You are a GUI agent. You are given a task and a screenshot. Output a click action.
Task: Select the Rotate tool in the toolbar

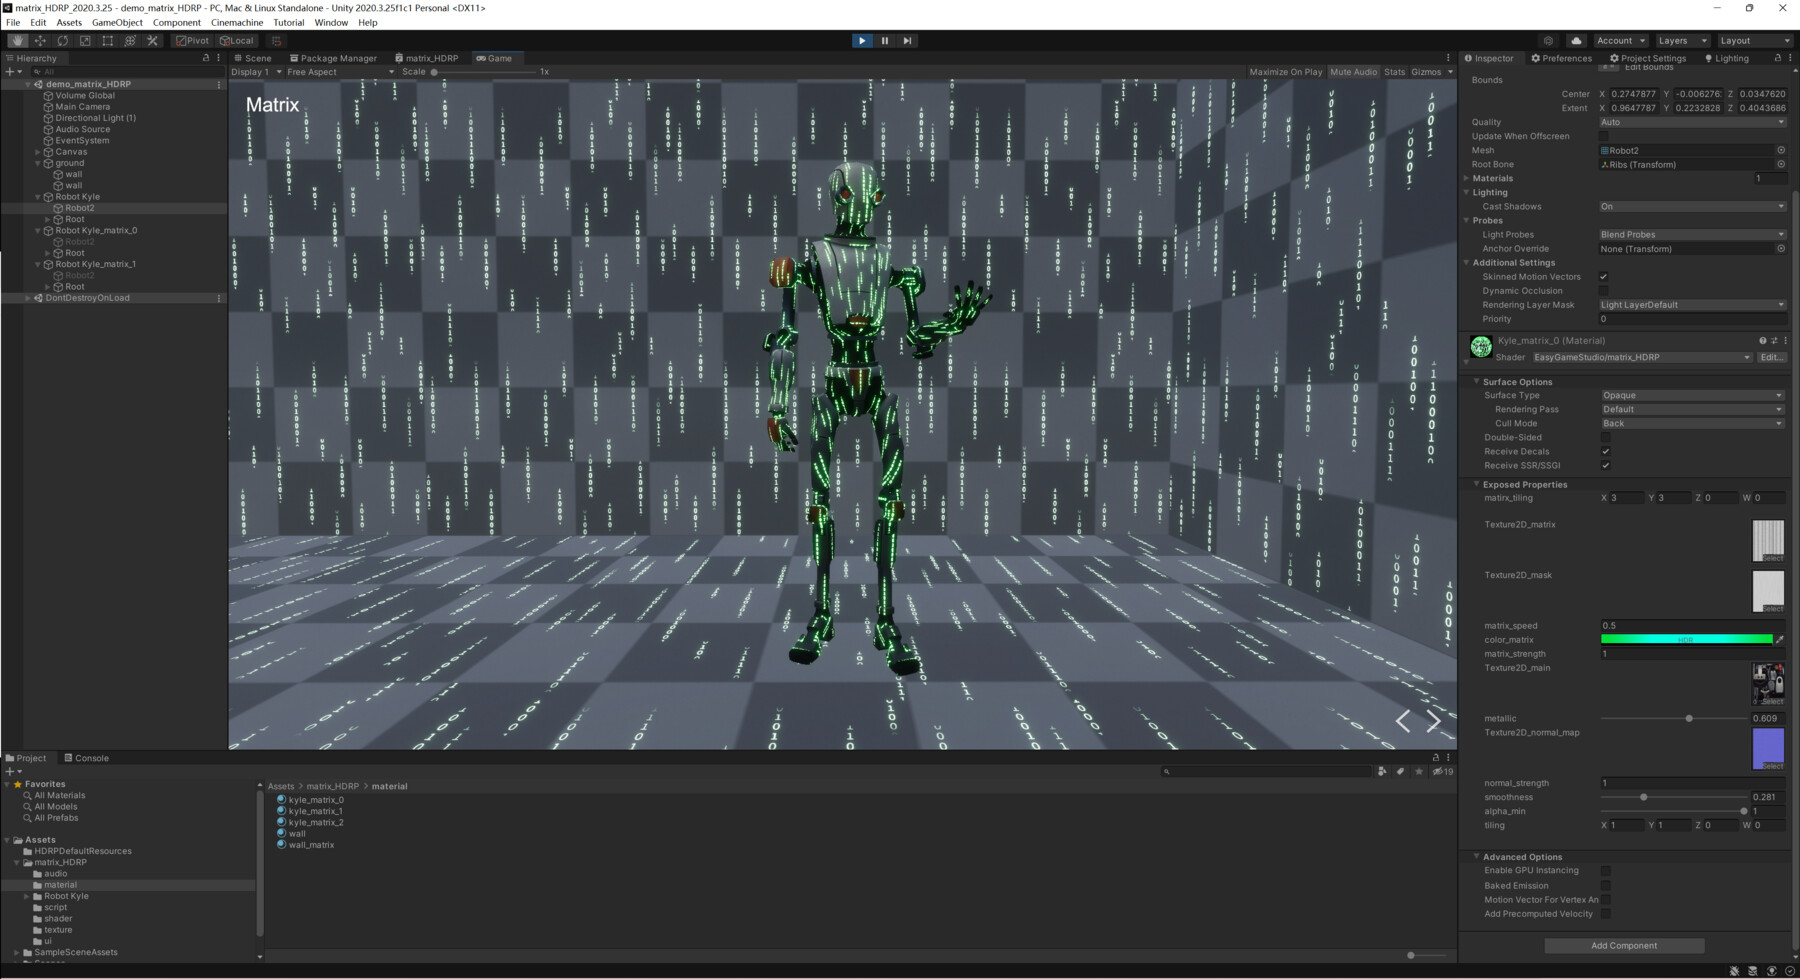[x=62, y=40]
